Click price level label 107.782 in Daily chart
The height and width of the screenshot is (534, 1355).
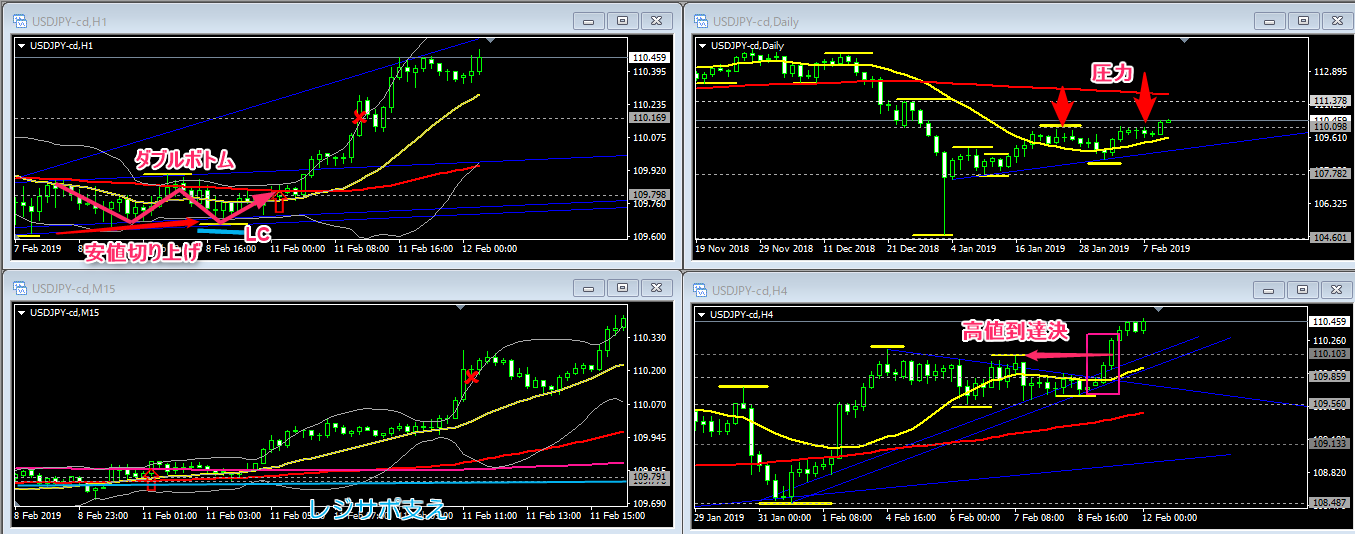(x=1330, y=174)
